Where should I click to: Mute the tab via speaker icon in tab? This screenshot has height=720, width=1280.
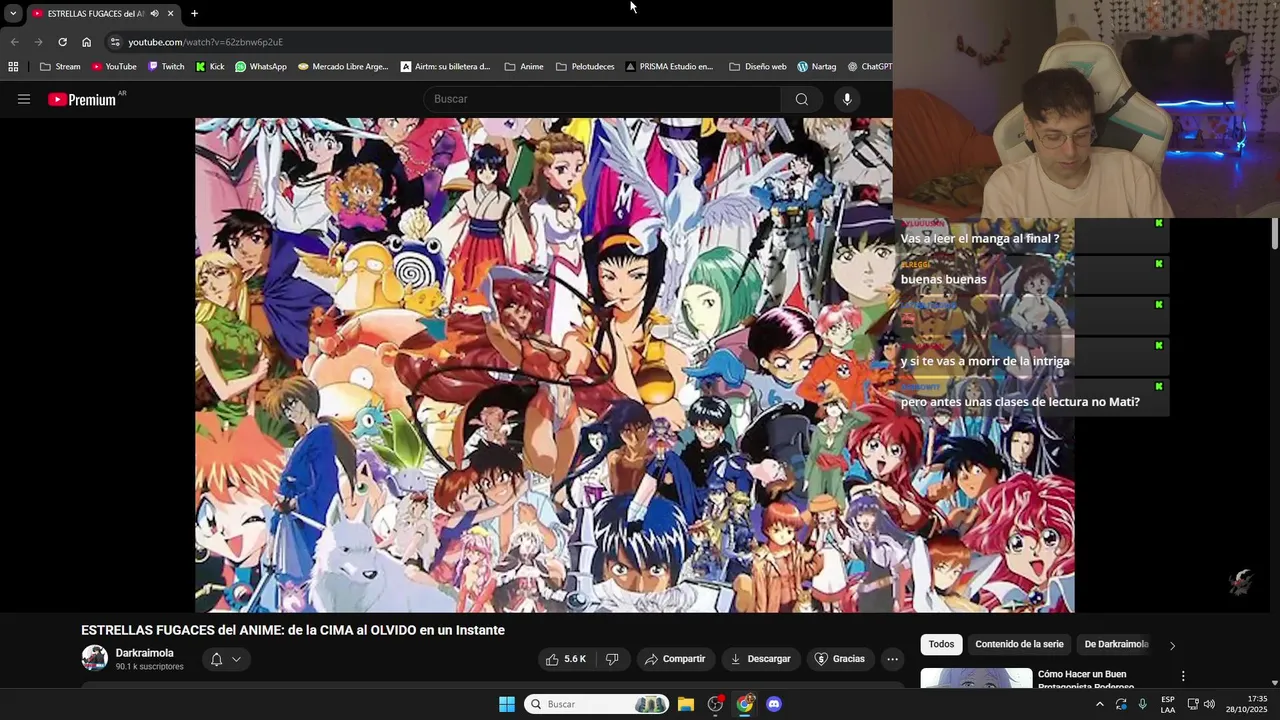154,13
